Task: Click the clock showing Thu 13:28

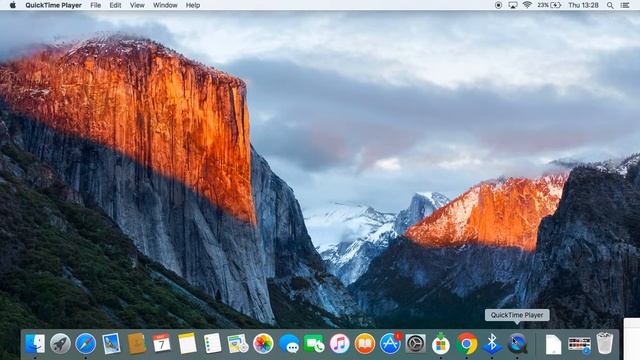Action: pyautogui.click(x=583, y=5)
